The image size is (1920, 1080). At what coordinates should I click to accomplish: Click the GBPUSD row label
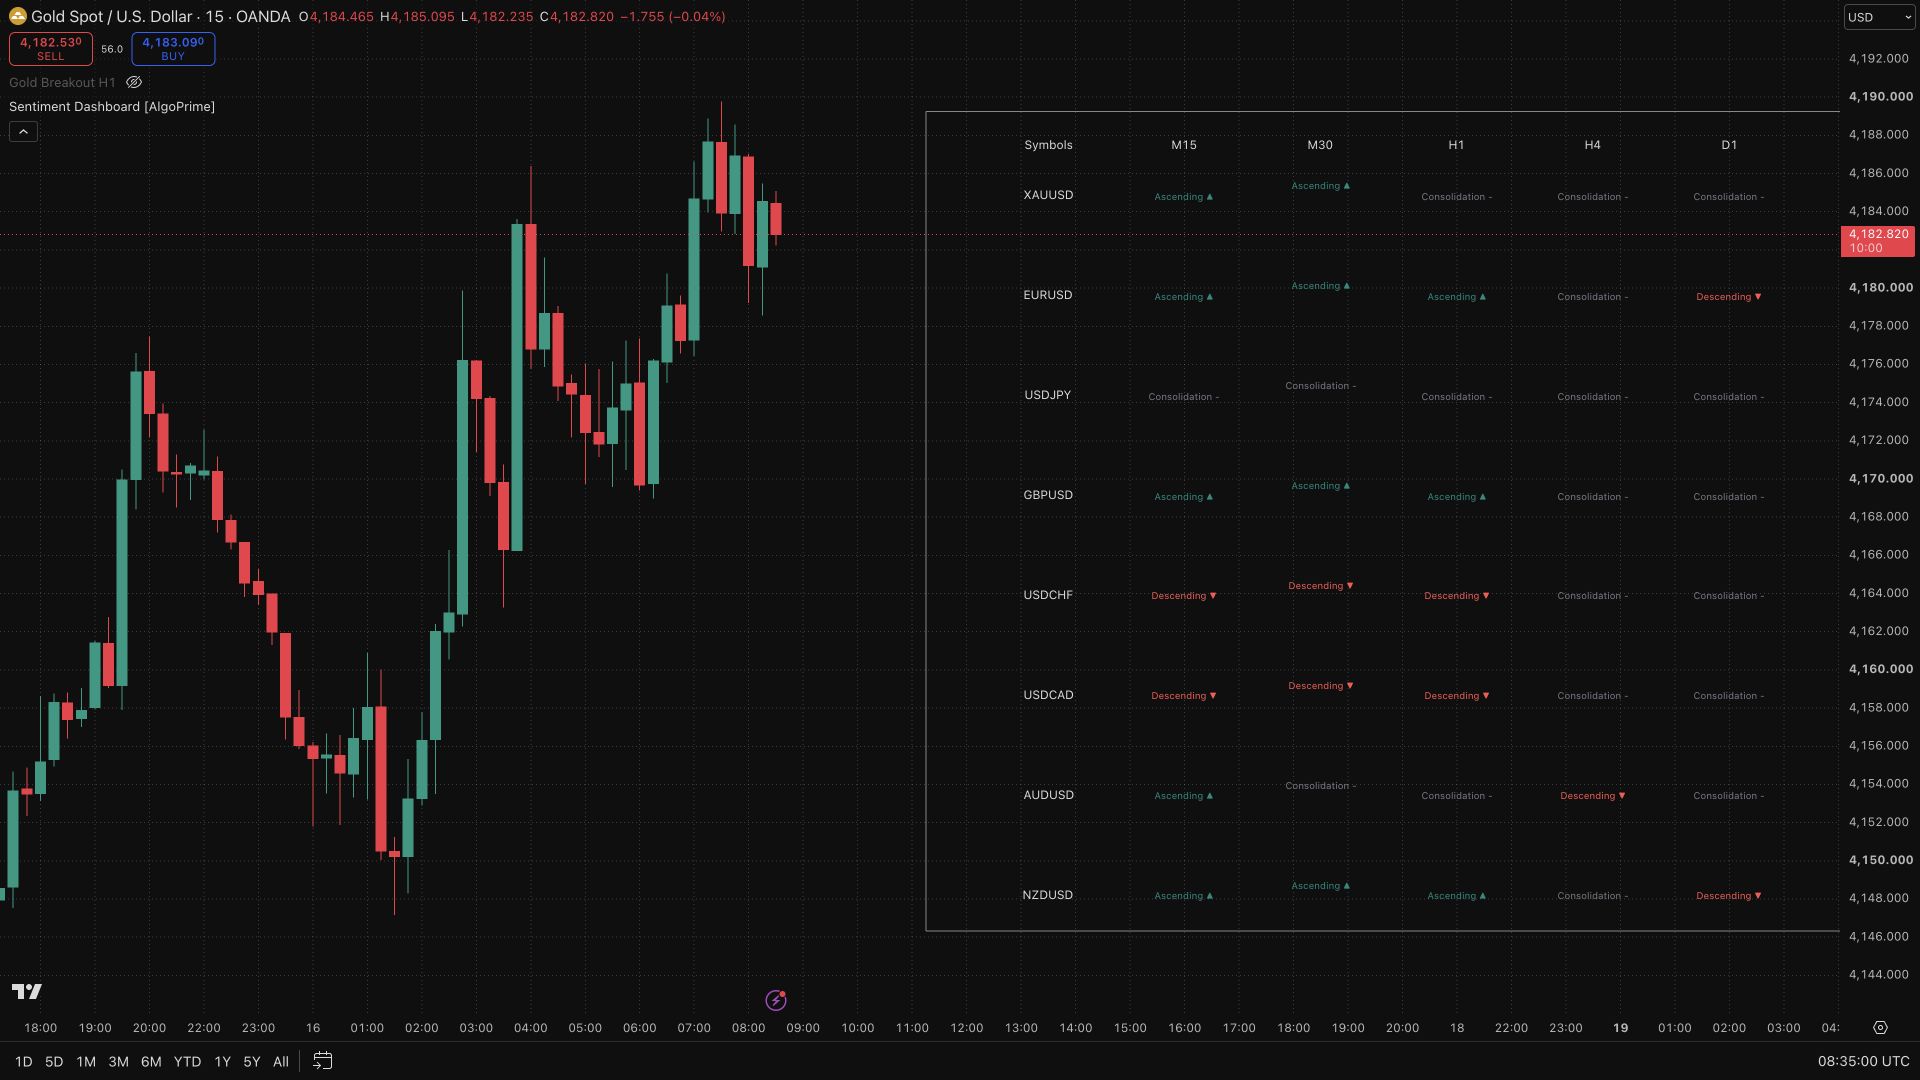(1048, 495)
